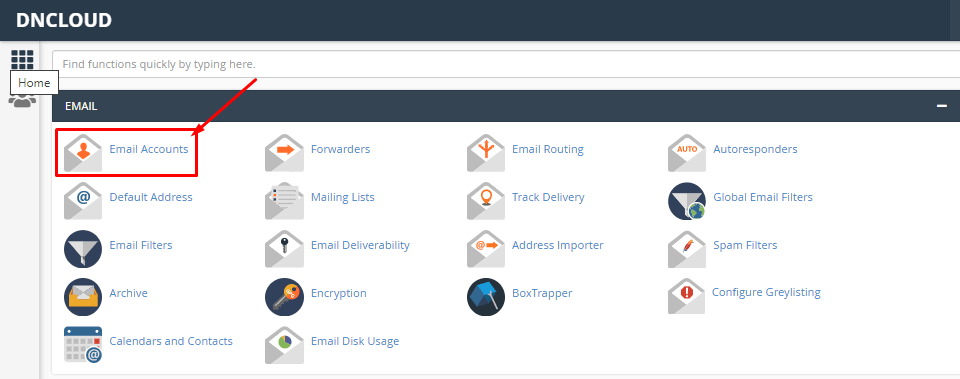
Task: Open the Forwarders link
Action: [340, 149]
